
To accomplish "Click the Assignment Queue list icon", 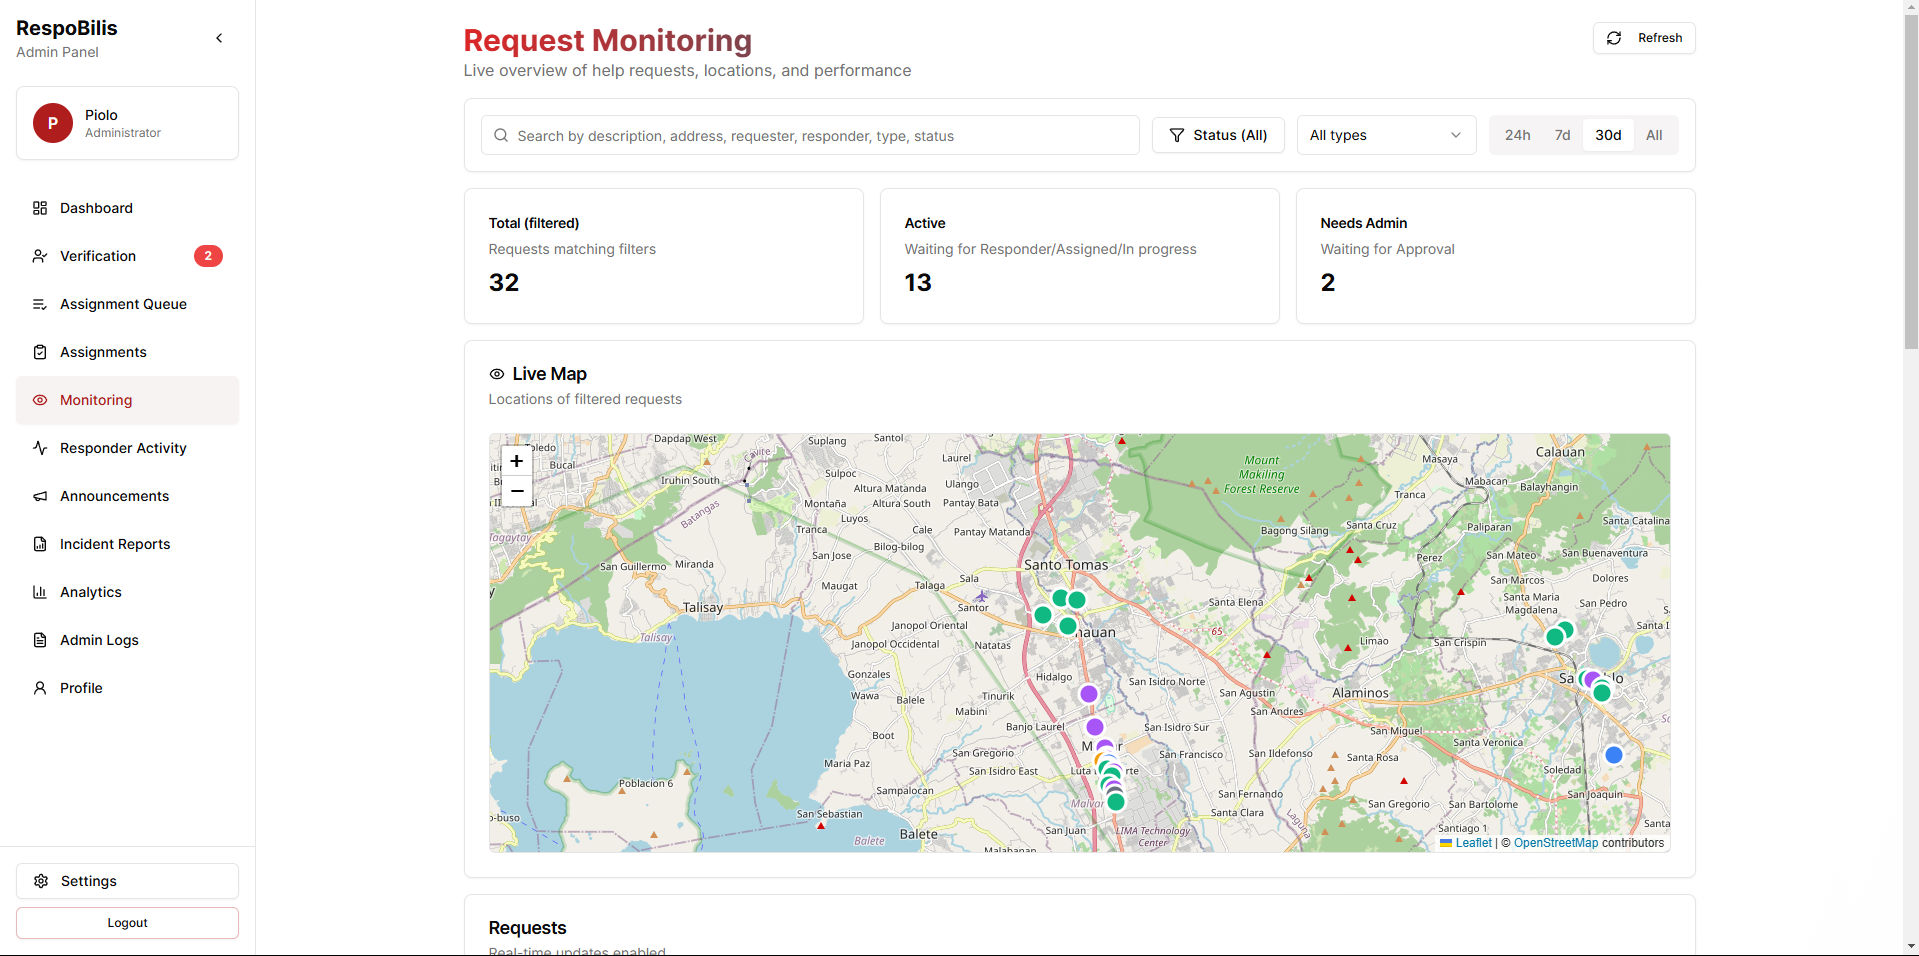I will click(x=40, y=304).
